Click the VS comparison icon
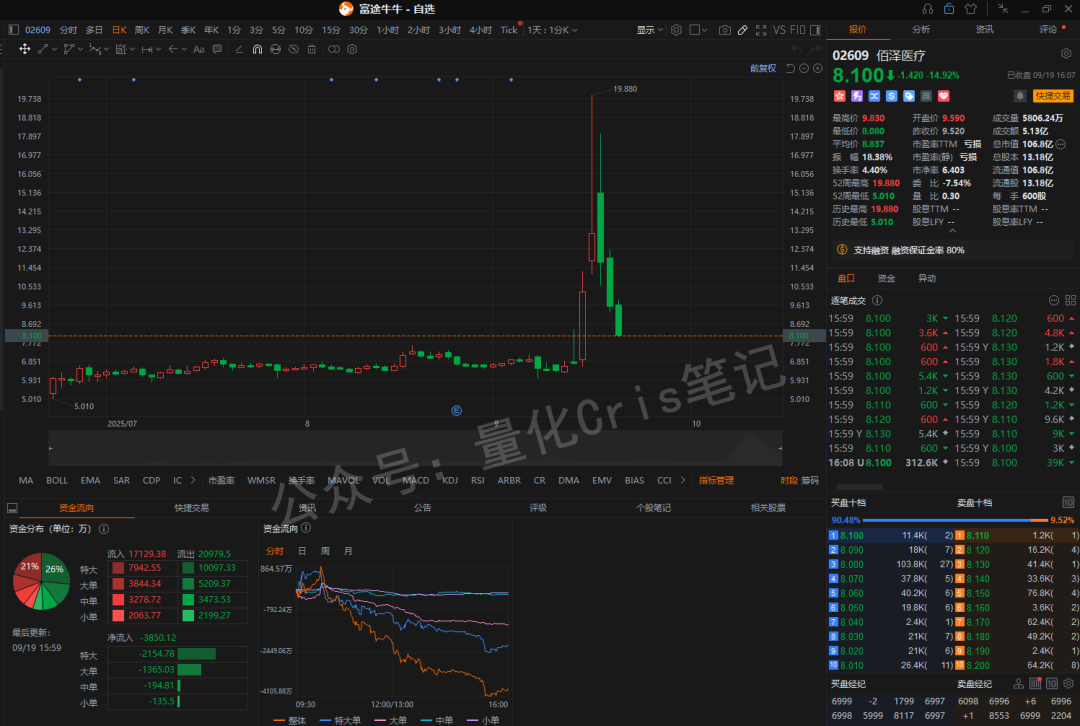Screen dimensions: 1080x726 point(780,29)
